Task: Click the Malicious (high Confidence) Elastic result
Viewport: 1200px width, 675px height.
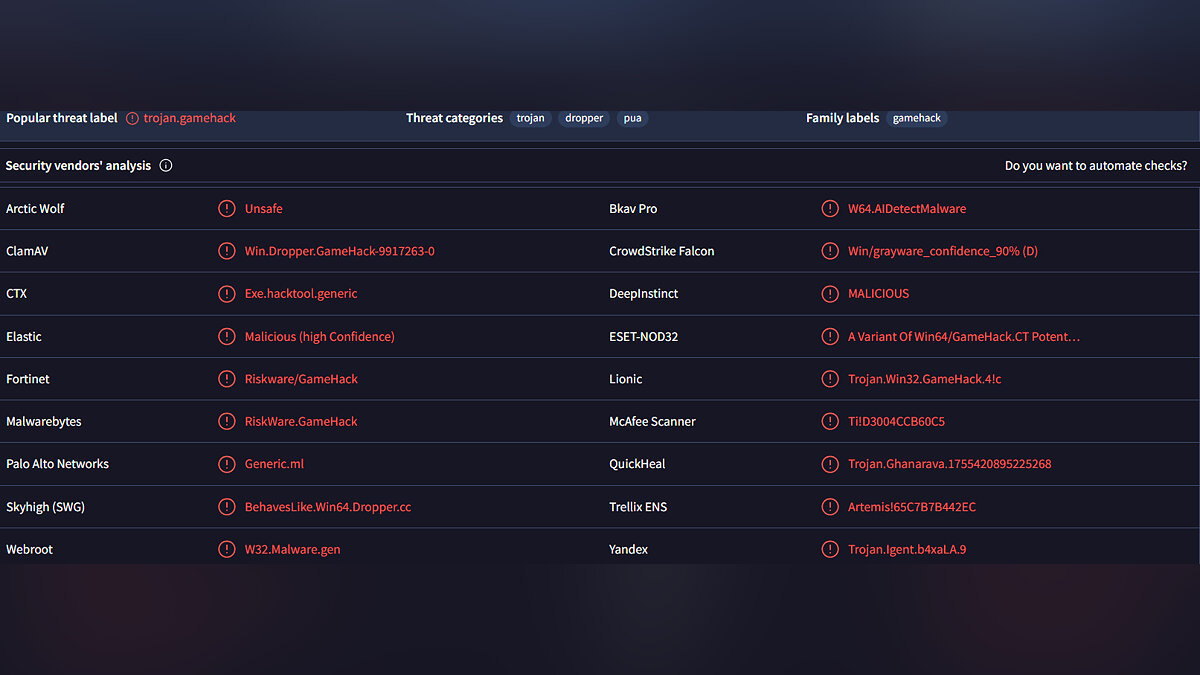Action: coord(320,337)
